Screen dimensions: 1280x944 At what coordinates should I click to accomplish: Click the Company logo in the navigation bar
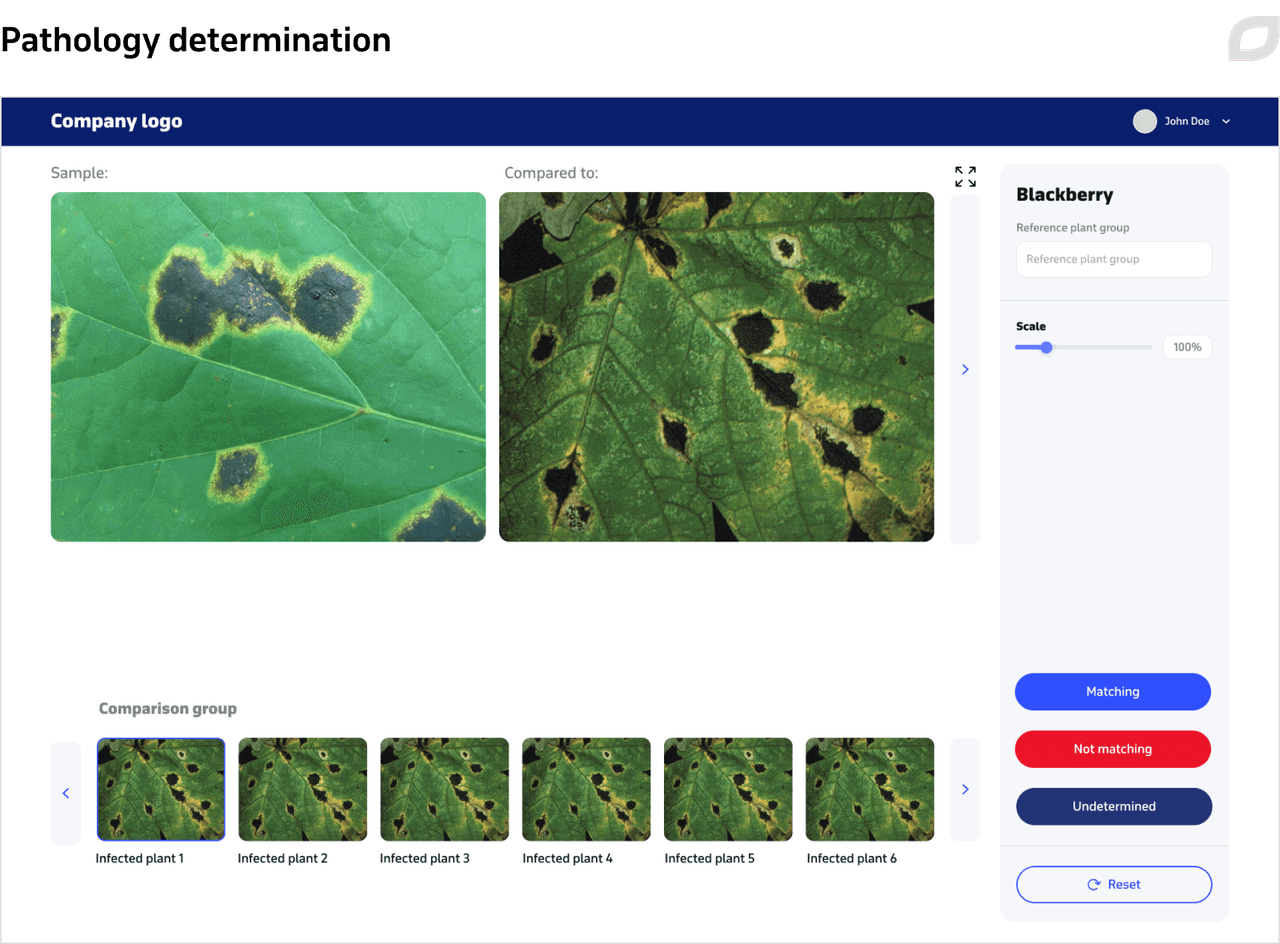tap(116, 121)
